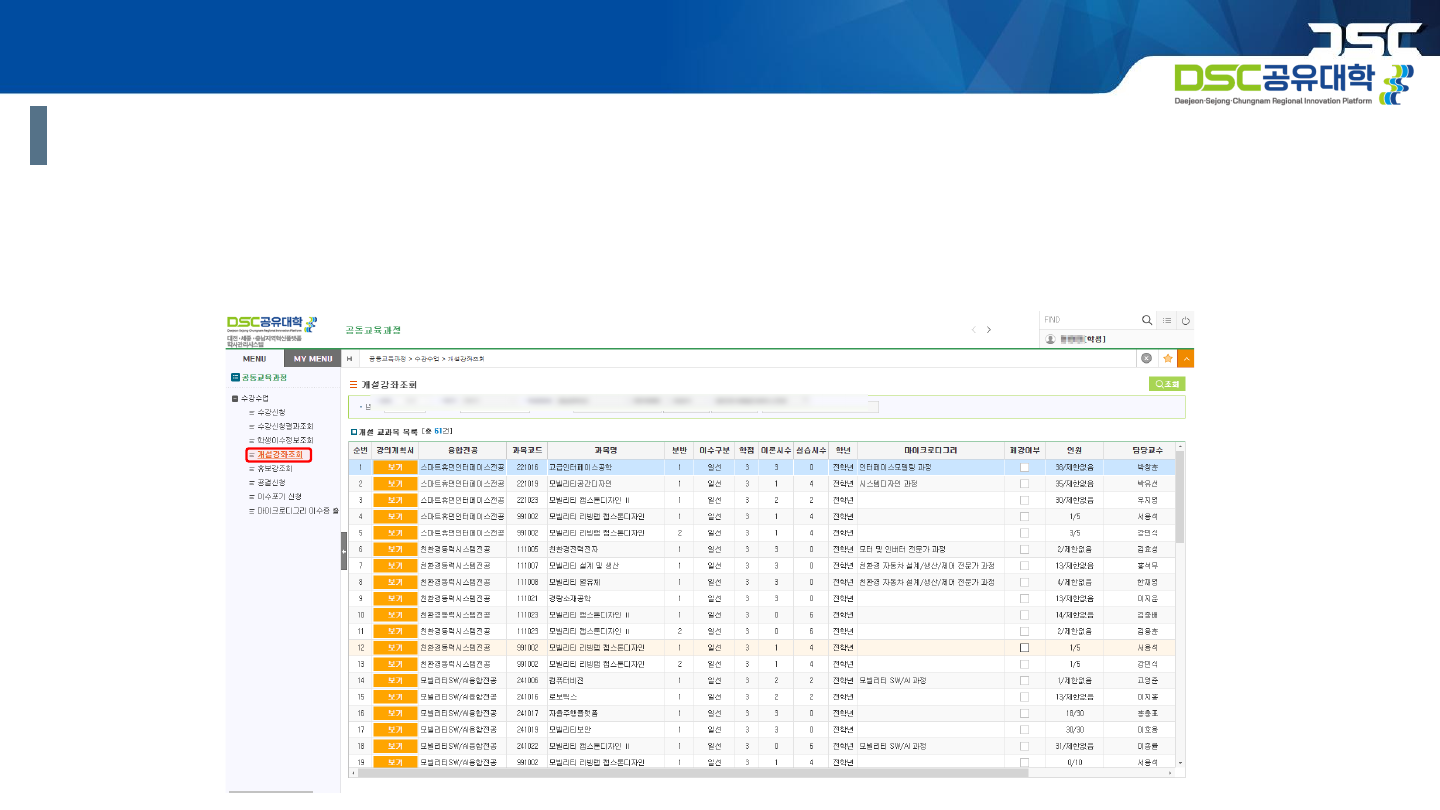Click 보기 button in row 16
The width and height of the screenshot is (1440, 810).
click(394, 713)
